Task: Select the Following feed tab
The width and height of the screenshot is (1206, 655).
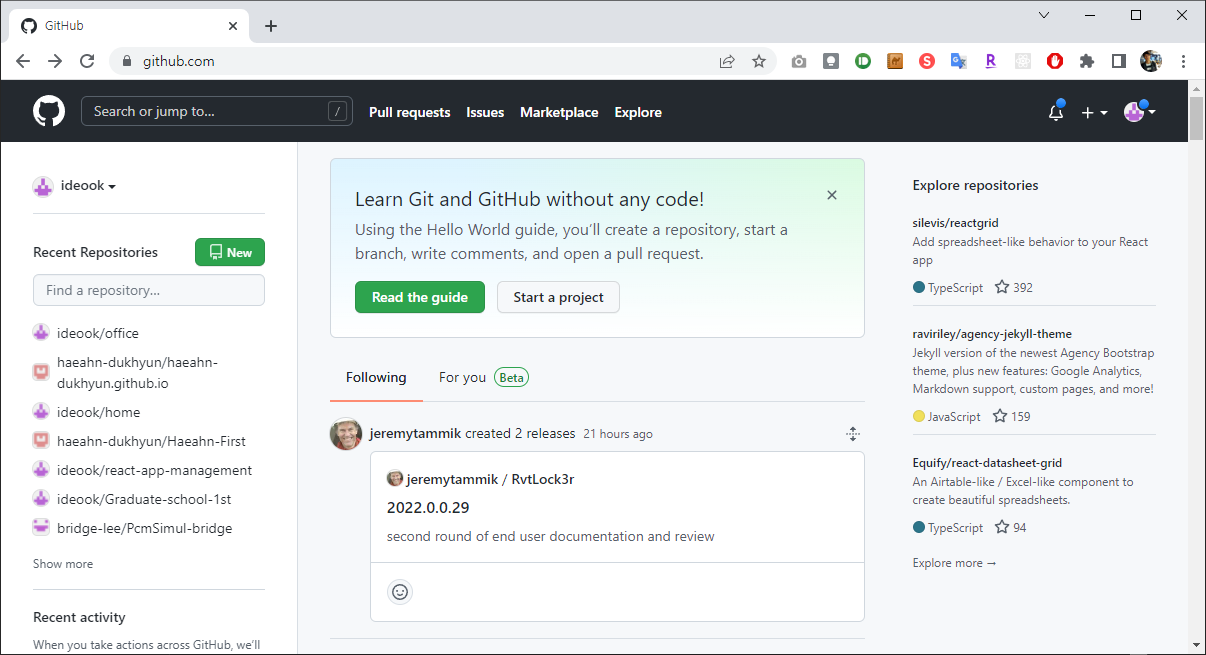Action: tap(376, 377)
